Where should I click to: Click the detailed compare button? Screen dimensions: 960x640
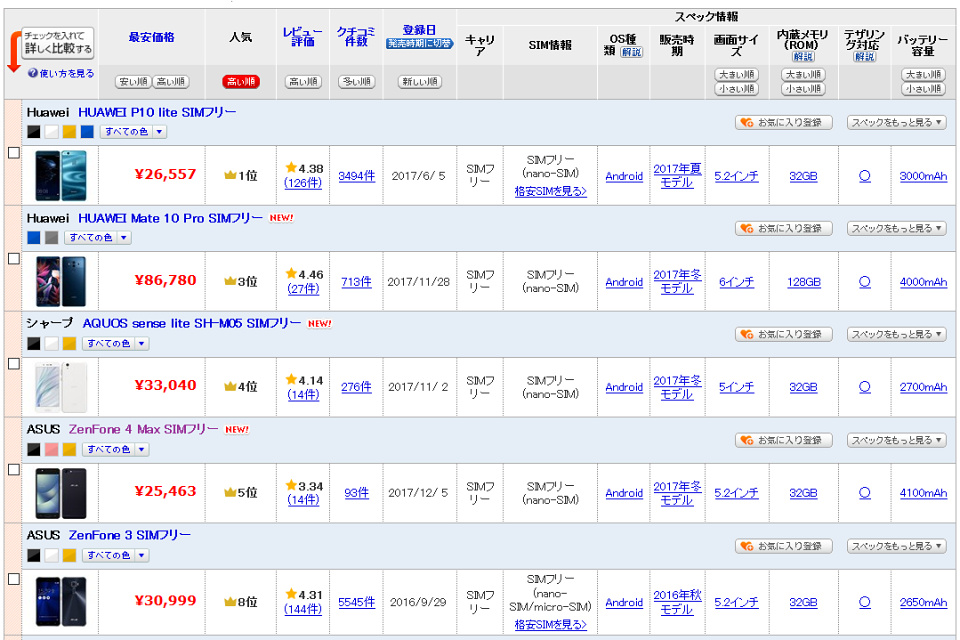click(x=58, y=42)
